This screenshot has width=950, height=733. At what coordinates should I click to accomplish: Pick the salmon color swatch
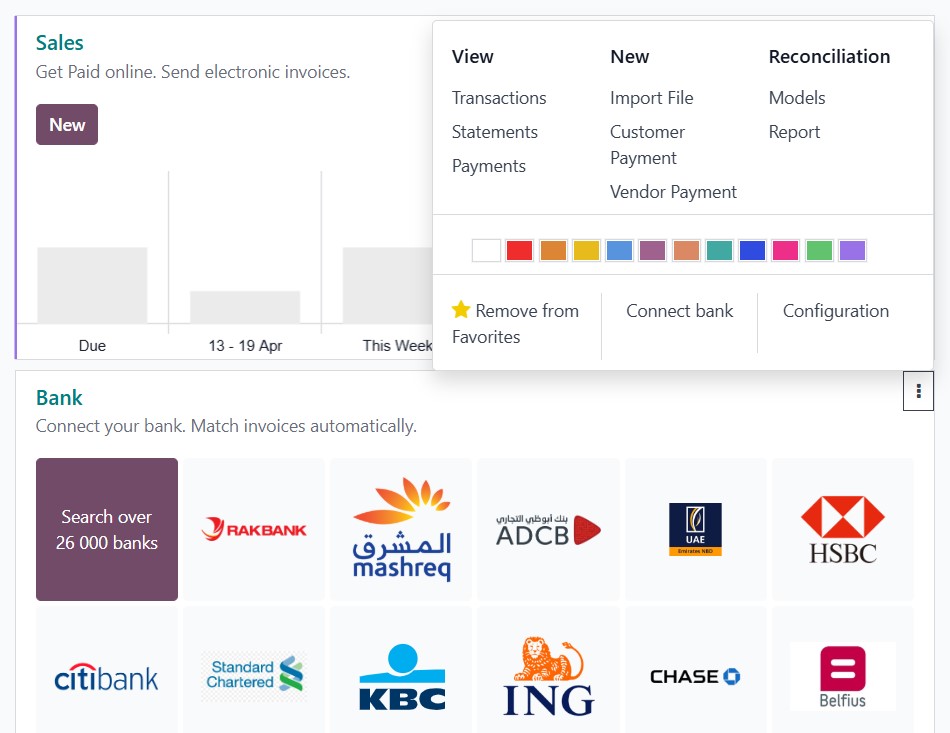[686, 250]
